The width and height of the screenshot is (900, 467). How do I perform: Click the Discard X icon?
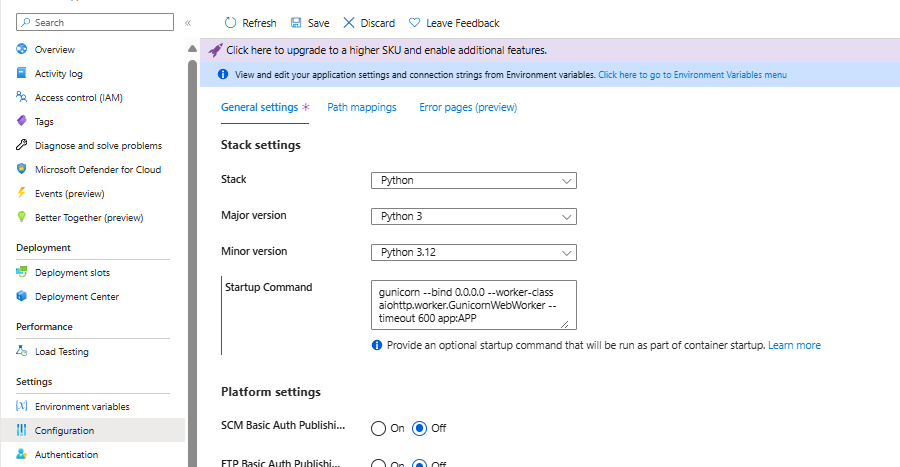349,22
